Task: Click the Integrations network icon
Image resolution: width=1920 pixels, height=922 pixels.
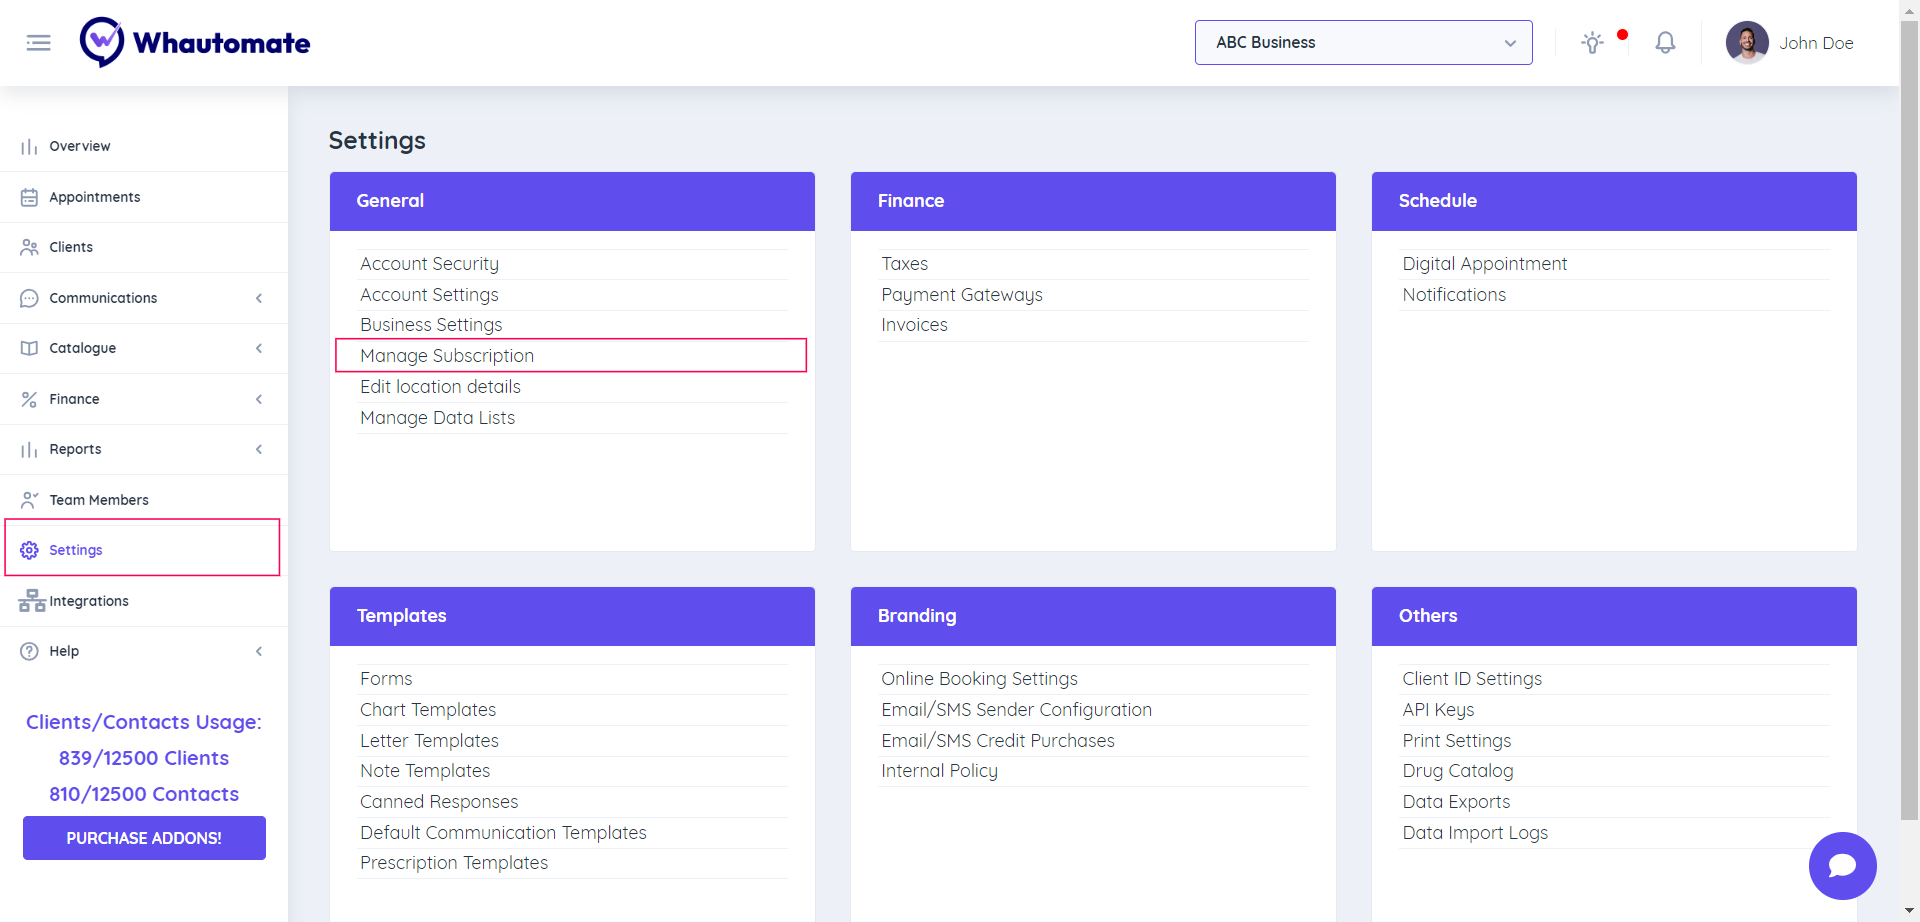Action: point(32,601)
